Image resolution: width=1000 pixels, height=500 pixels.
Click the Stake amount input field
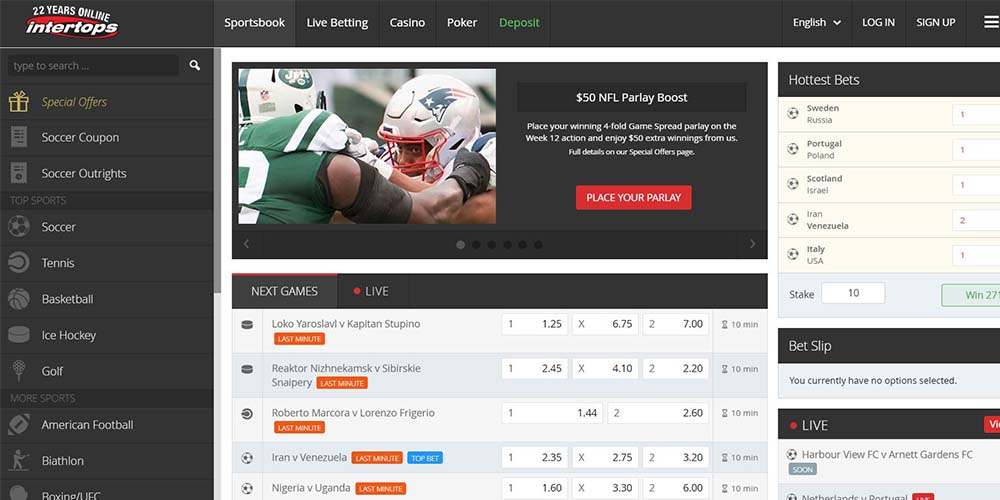852,293
